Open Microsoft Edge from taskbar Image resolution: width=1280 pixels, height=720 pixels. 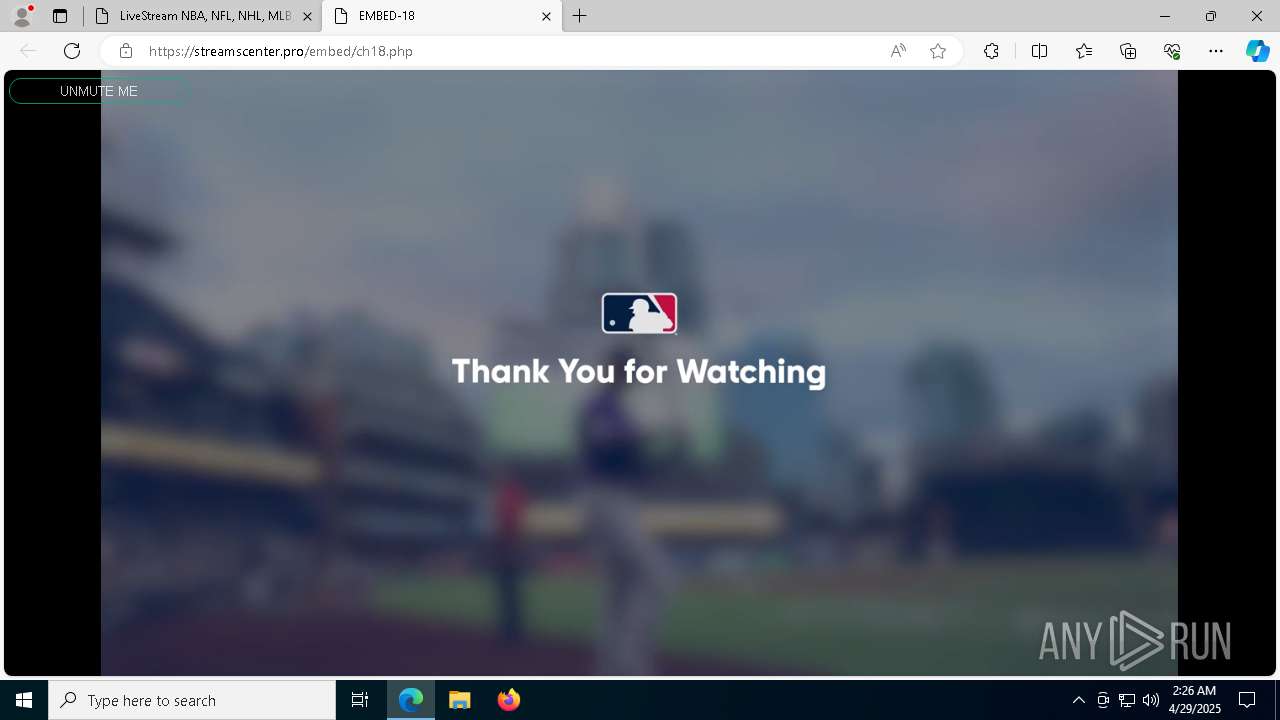(411, 700)
